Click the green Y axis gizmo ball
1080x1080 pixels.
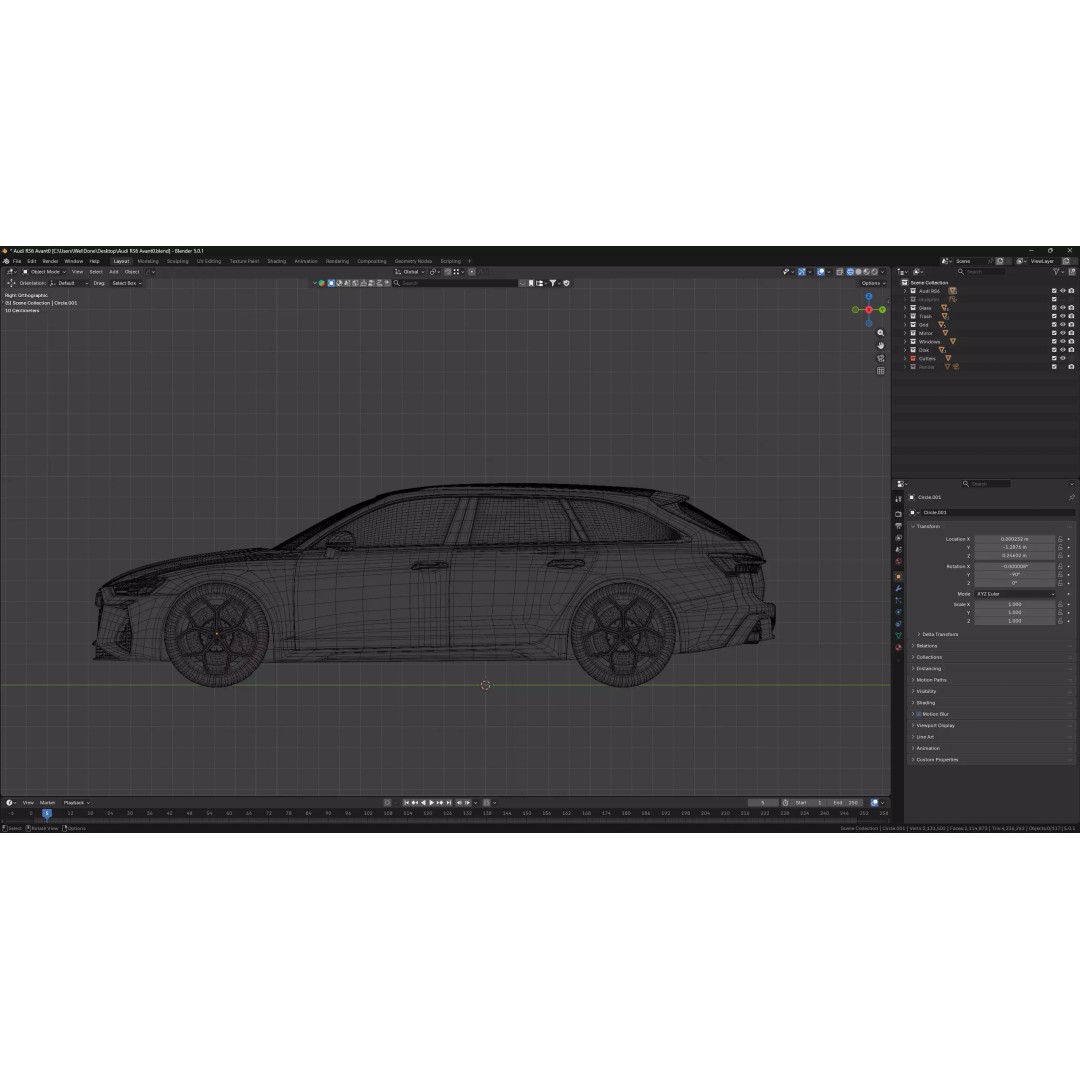coord(882,310)
